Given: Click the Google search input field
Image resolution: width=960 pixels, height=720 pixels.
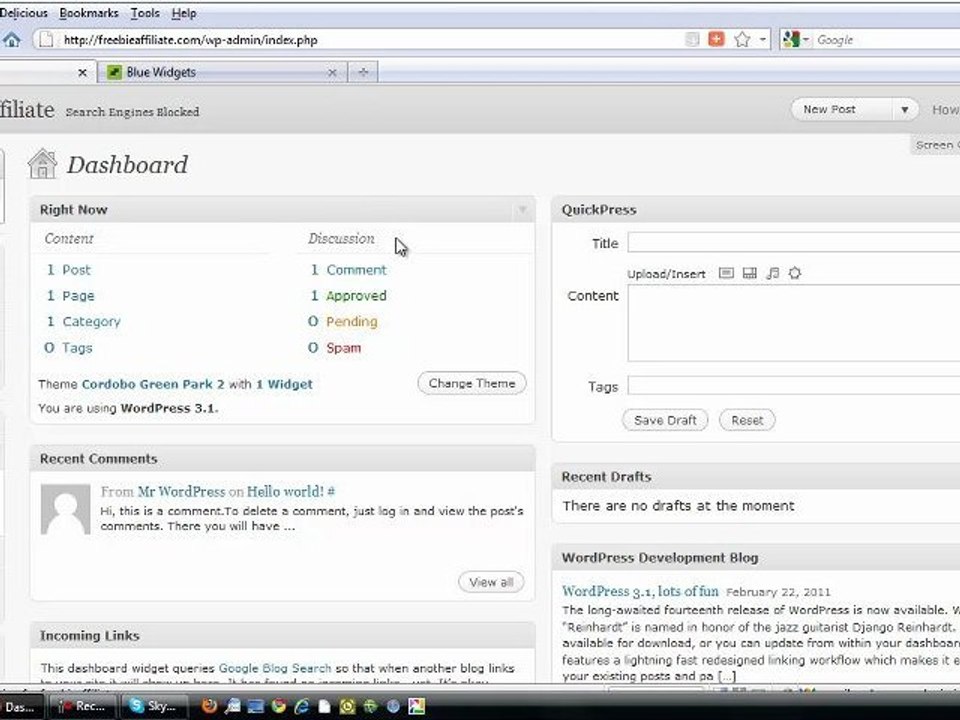Looking at the screenshot, I should click(x=887, y=40).
